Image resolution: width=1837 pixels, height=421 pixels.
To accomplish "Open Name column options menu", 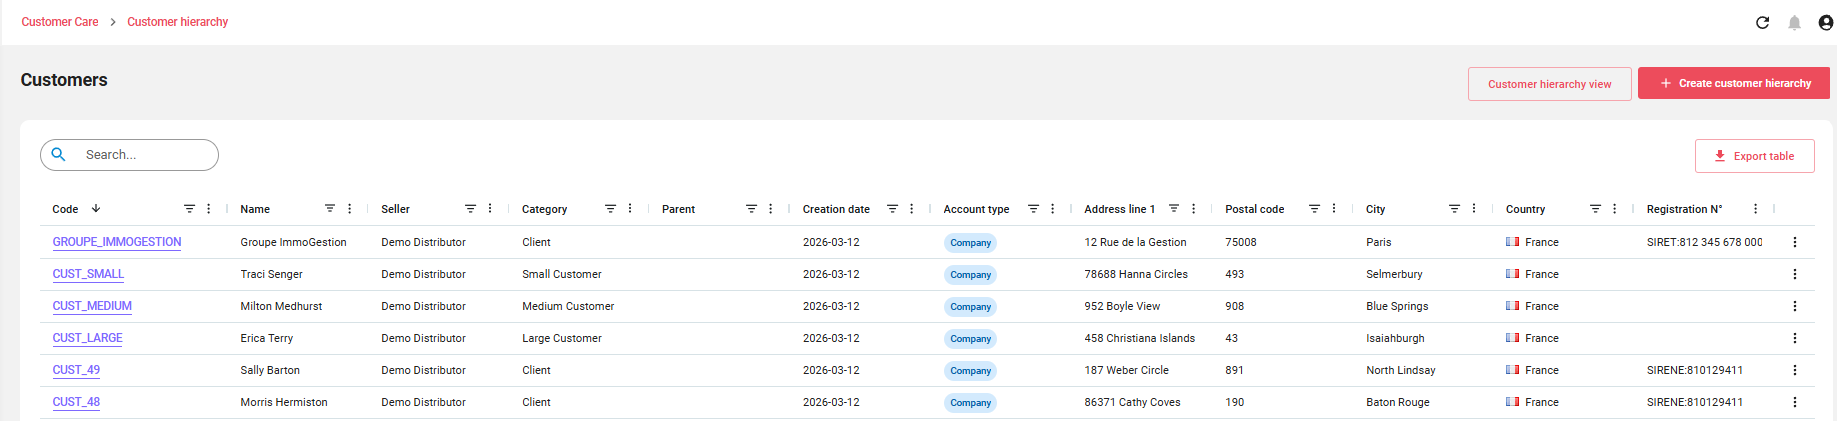I will [349, 208].
